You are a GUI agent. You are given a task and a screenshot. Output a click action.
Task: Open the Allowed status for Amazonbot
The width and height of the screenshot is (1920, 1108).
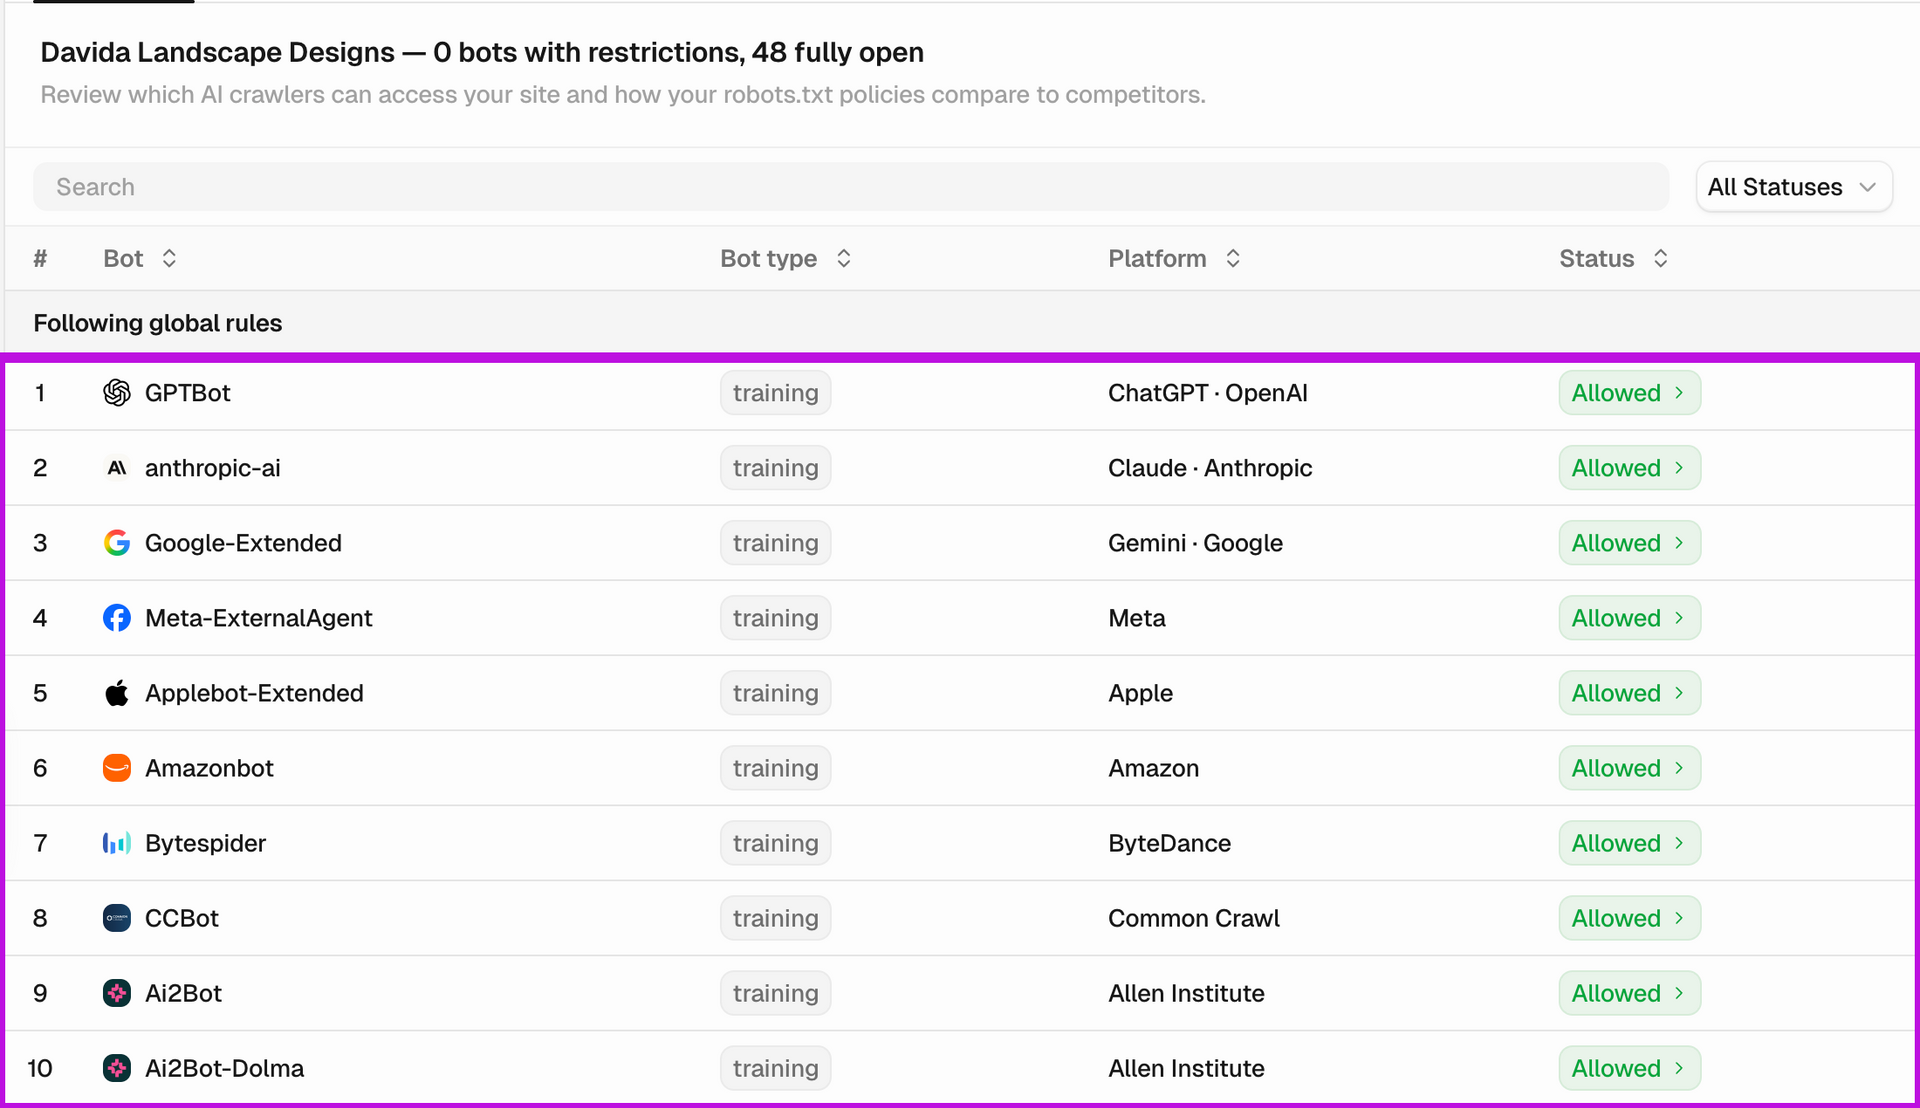(x=1629, y=768)
